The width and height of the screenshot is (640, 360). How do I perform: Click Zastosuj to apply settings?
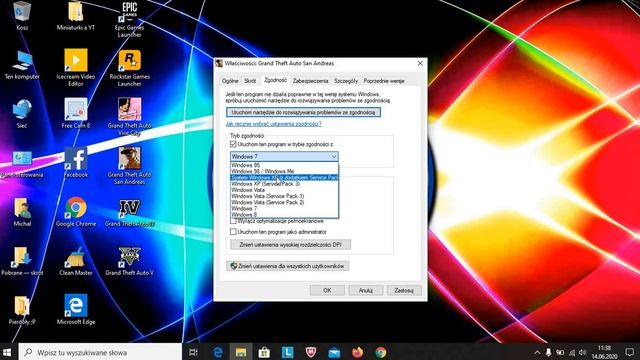404,290
